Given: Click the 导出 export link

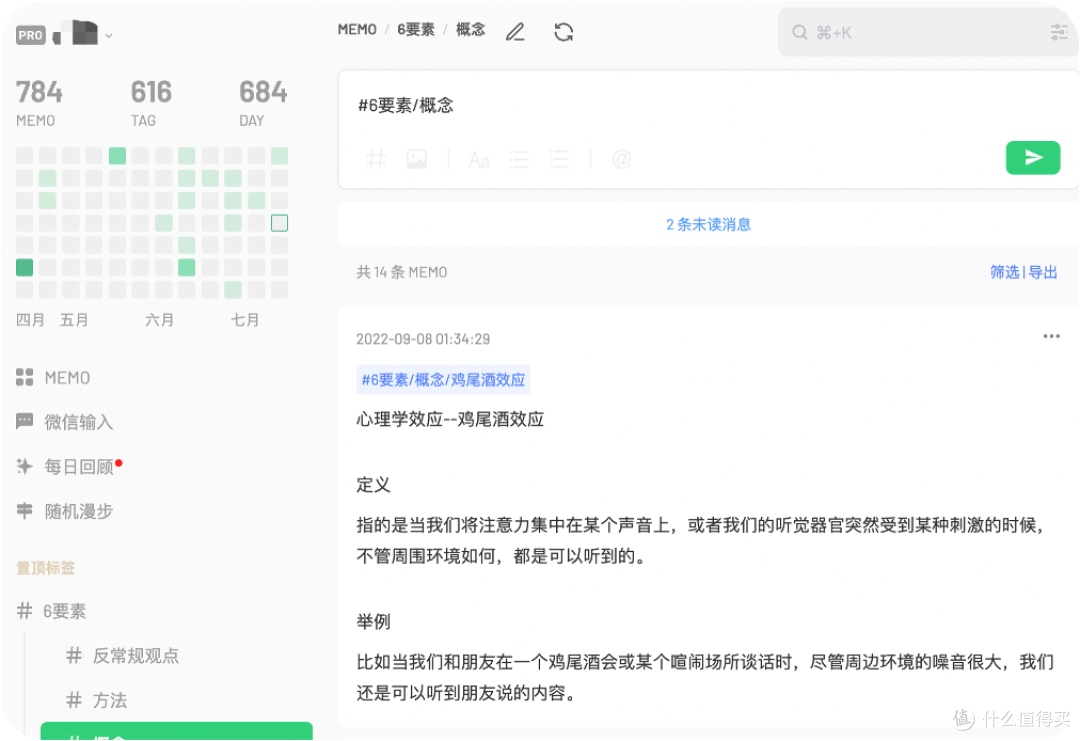Looking at the screenshot, I should (1043, 272).
